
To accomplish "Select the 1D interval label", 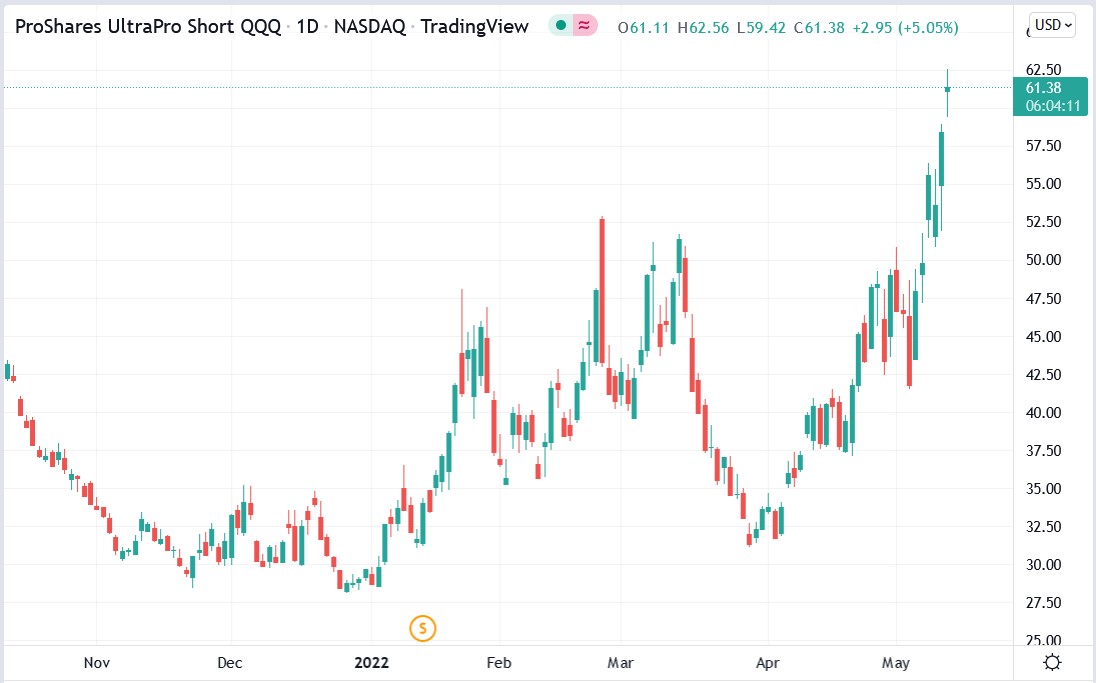I will click(x=308, y=27).
